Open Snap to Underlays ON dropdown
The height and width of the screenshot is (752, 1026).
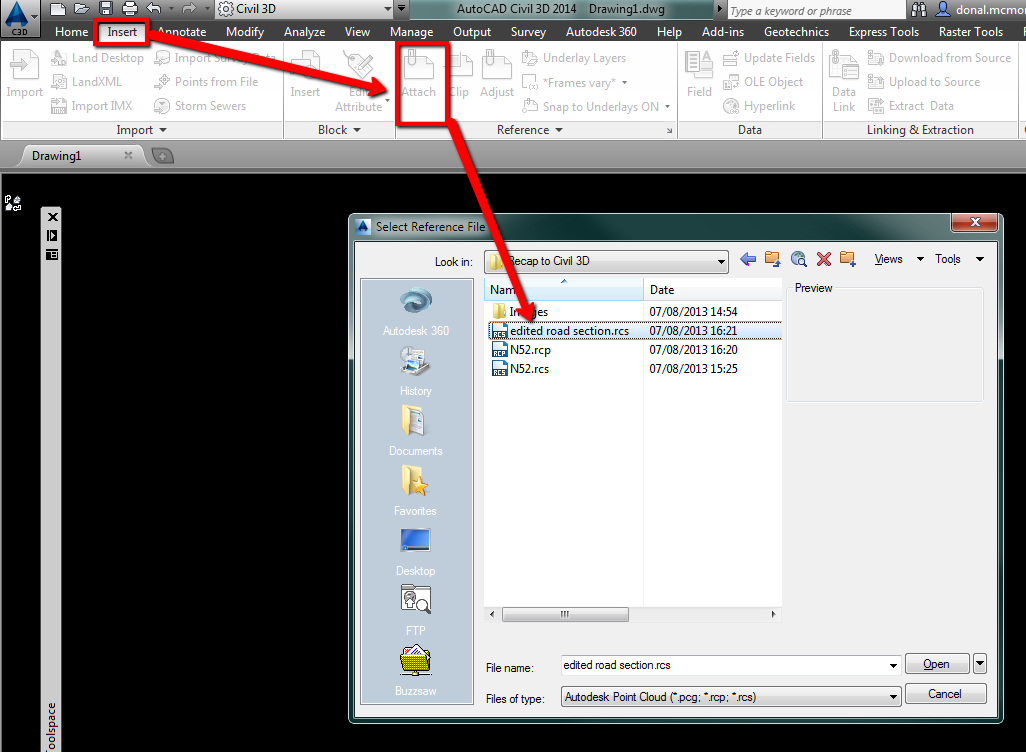[x=667, y=107]
